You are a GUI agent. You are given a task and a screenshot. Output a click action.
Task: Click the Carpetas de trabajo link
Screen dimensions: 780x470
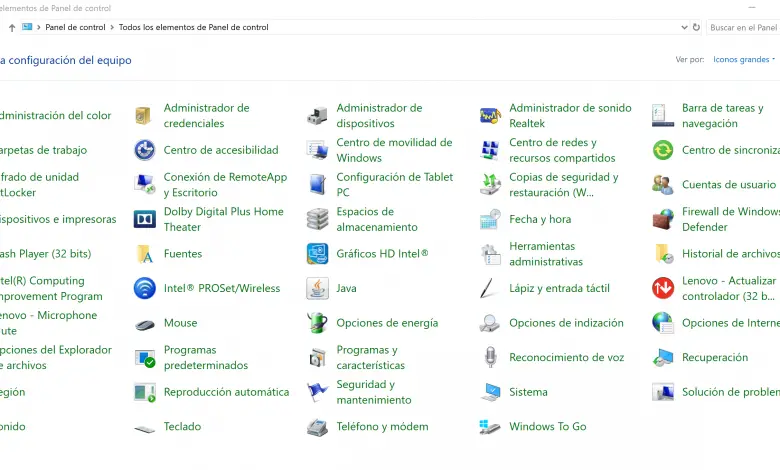click(43, 150)
